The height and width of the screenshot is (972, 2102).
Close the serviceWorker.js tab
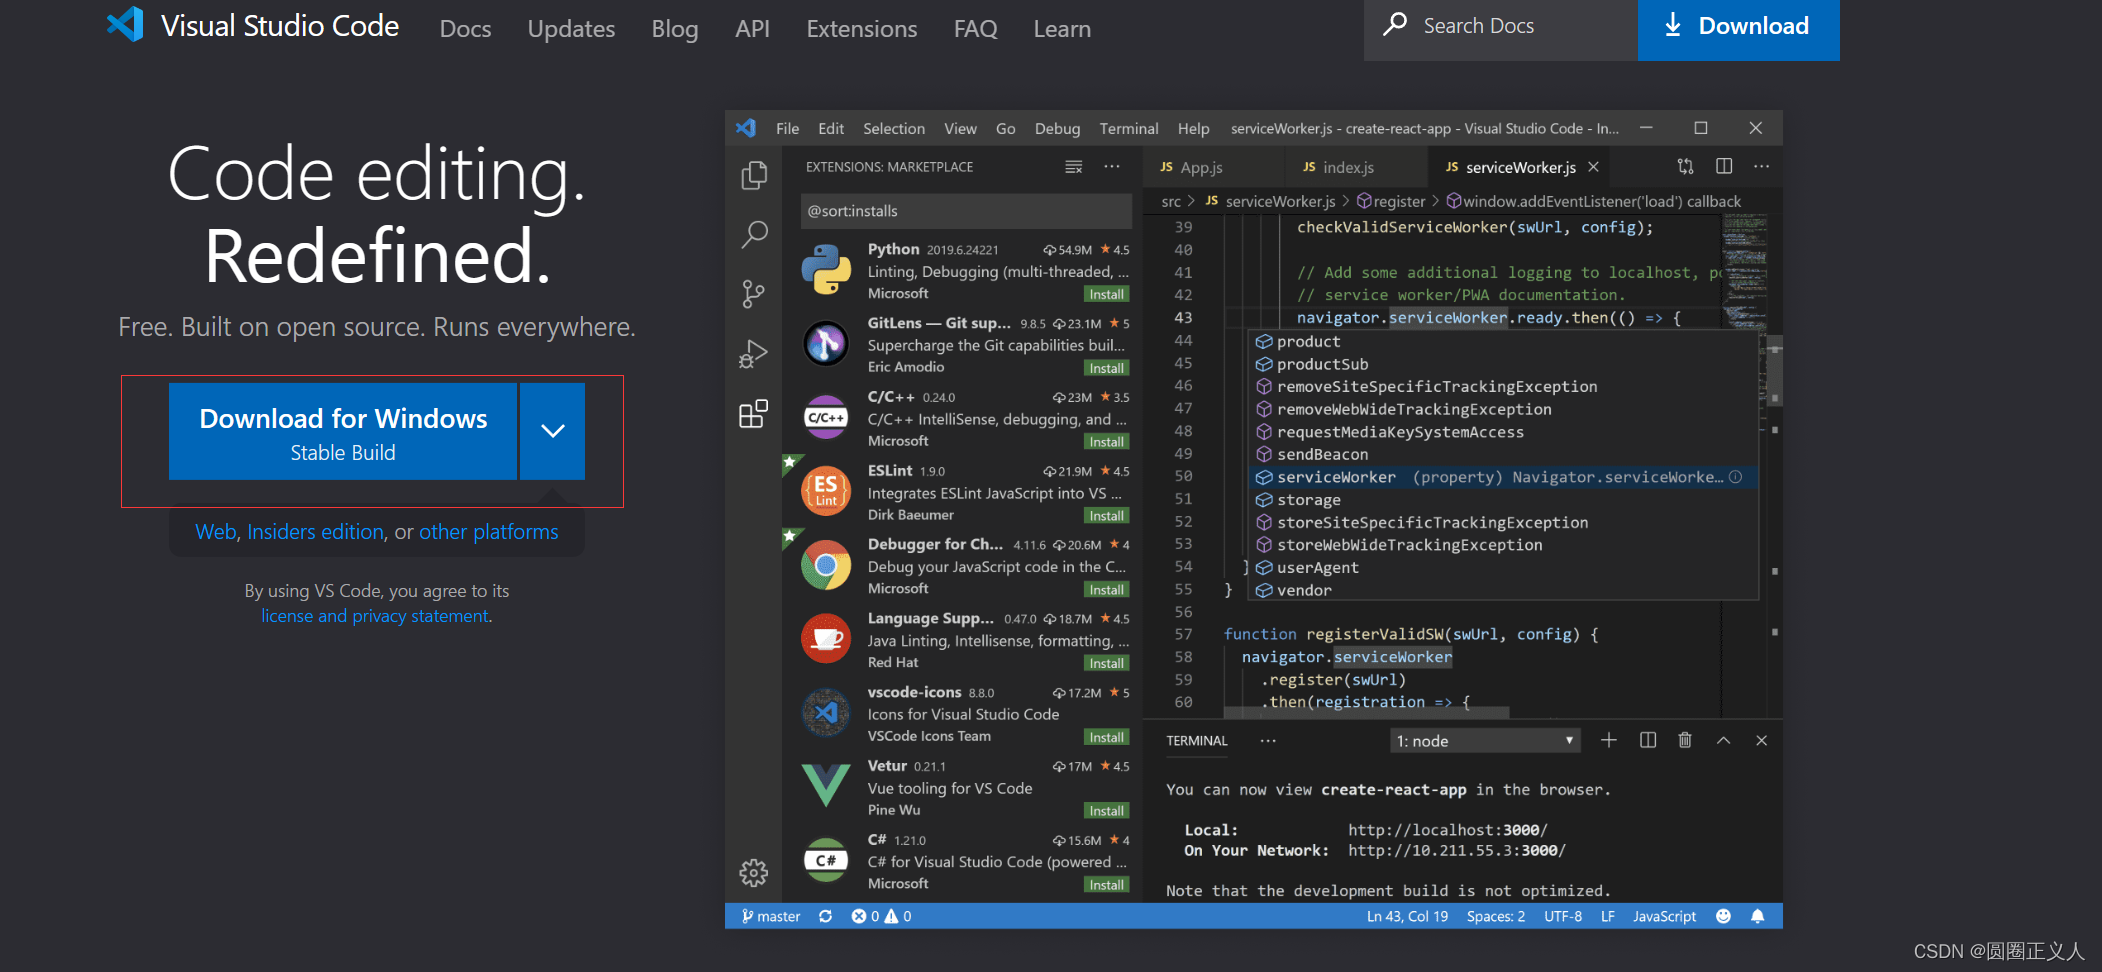click(x=1594, y=167)
